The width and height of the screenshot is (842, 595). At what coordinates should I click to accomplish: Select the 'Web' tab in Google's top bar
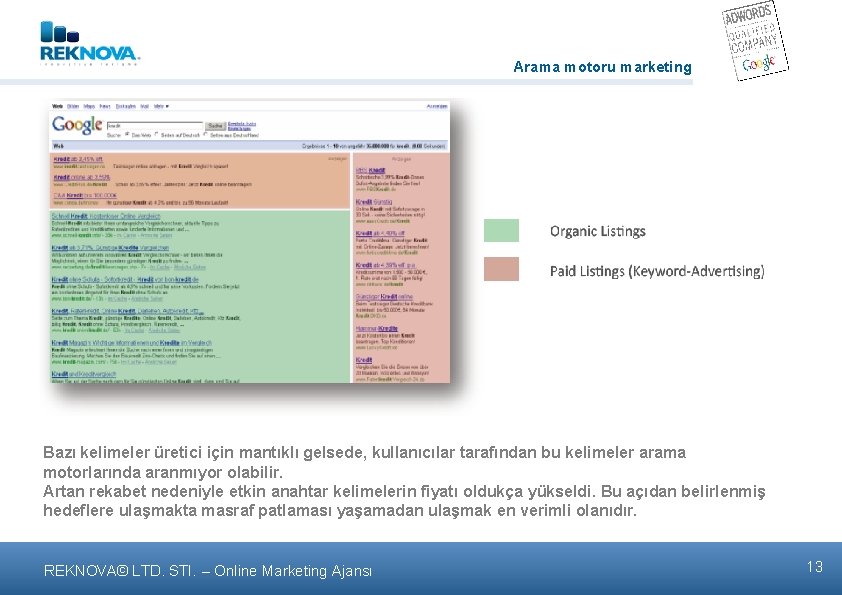[57, 106]
